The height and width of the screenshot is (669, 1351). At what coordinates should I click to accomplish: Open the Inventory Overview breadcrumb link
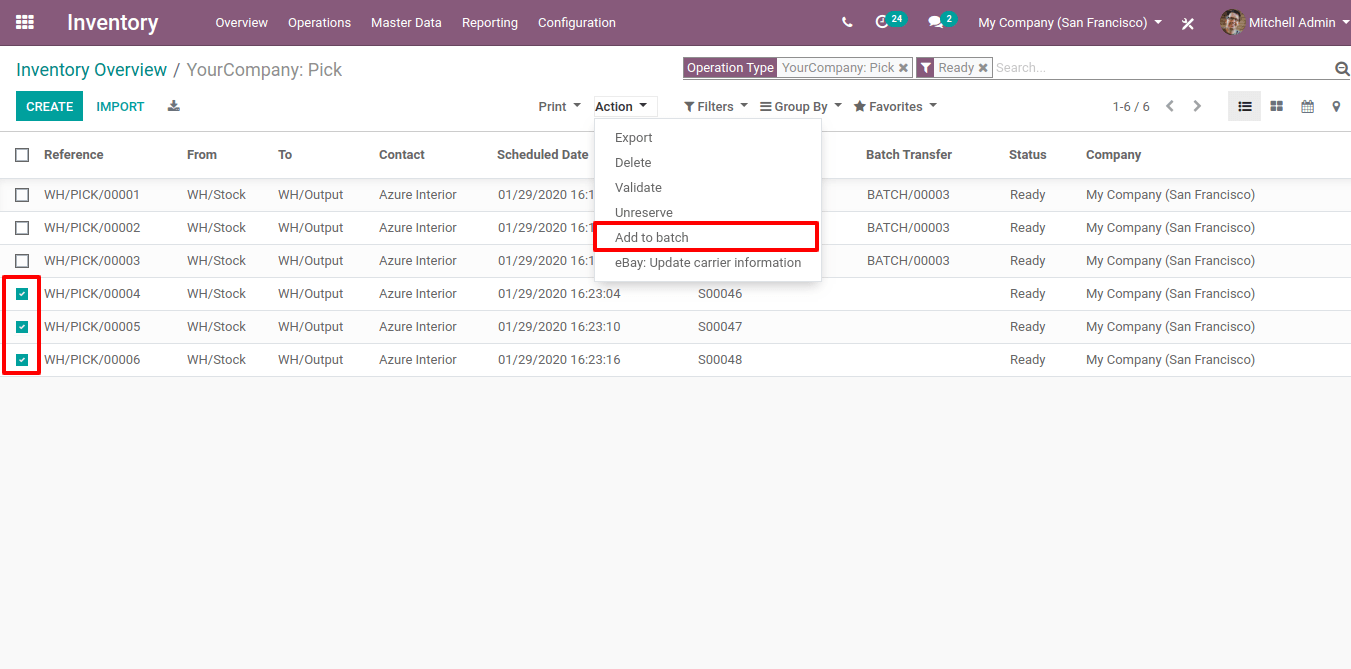91,69
